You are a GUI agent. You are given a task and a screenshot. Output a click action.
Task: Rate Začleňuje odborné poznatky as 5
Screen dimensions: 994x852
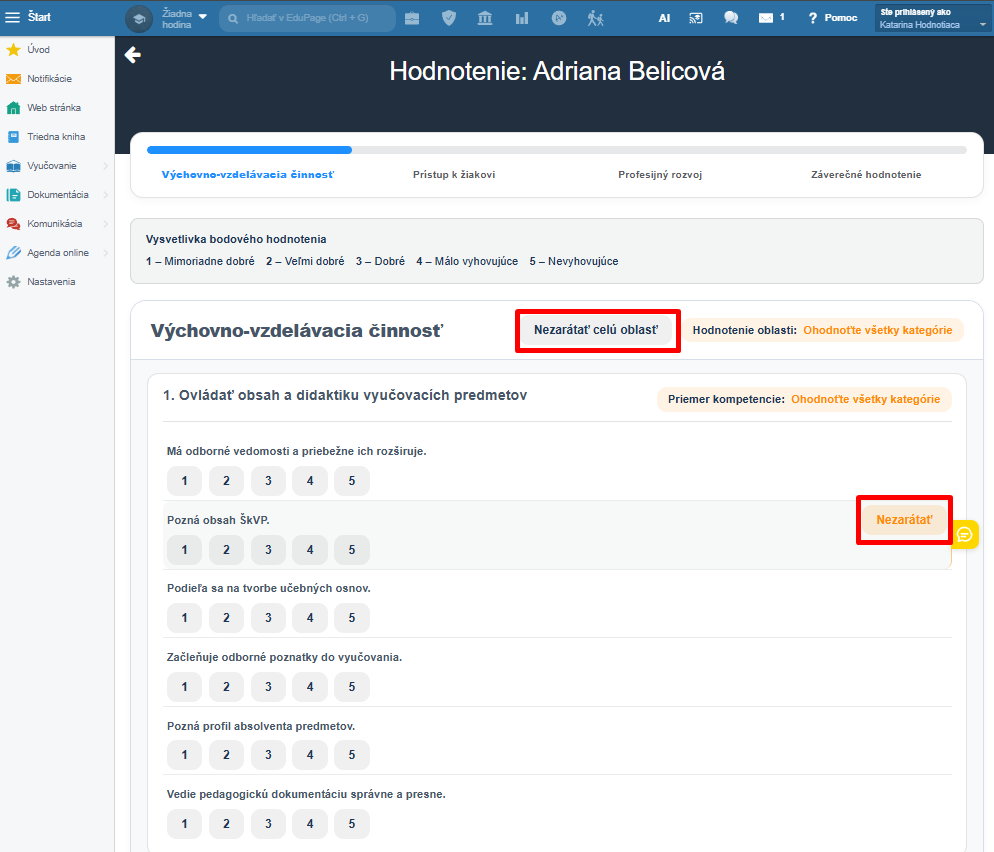pos(352,687)
